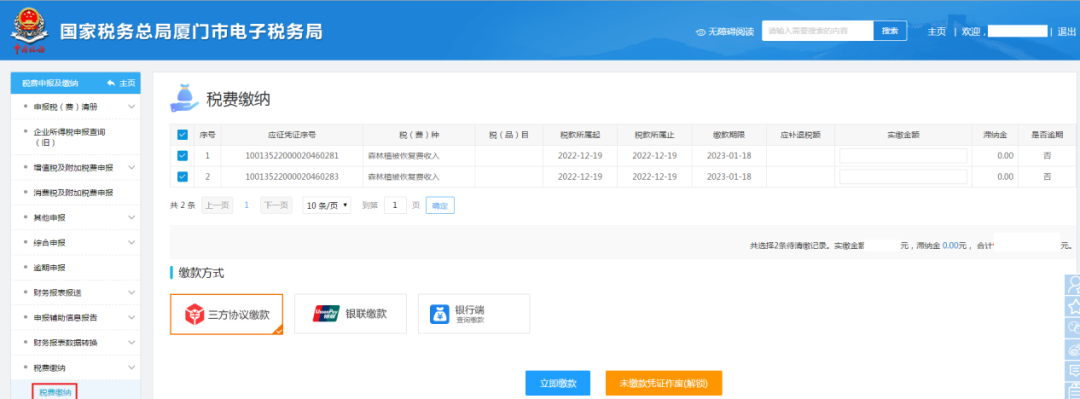This screenshot has height=399, width=1080.
Task: Select the UnionPay 银联缴款 payment option
Action: click(x=351, y=314)
